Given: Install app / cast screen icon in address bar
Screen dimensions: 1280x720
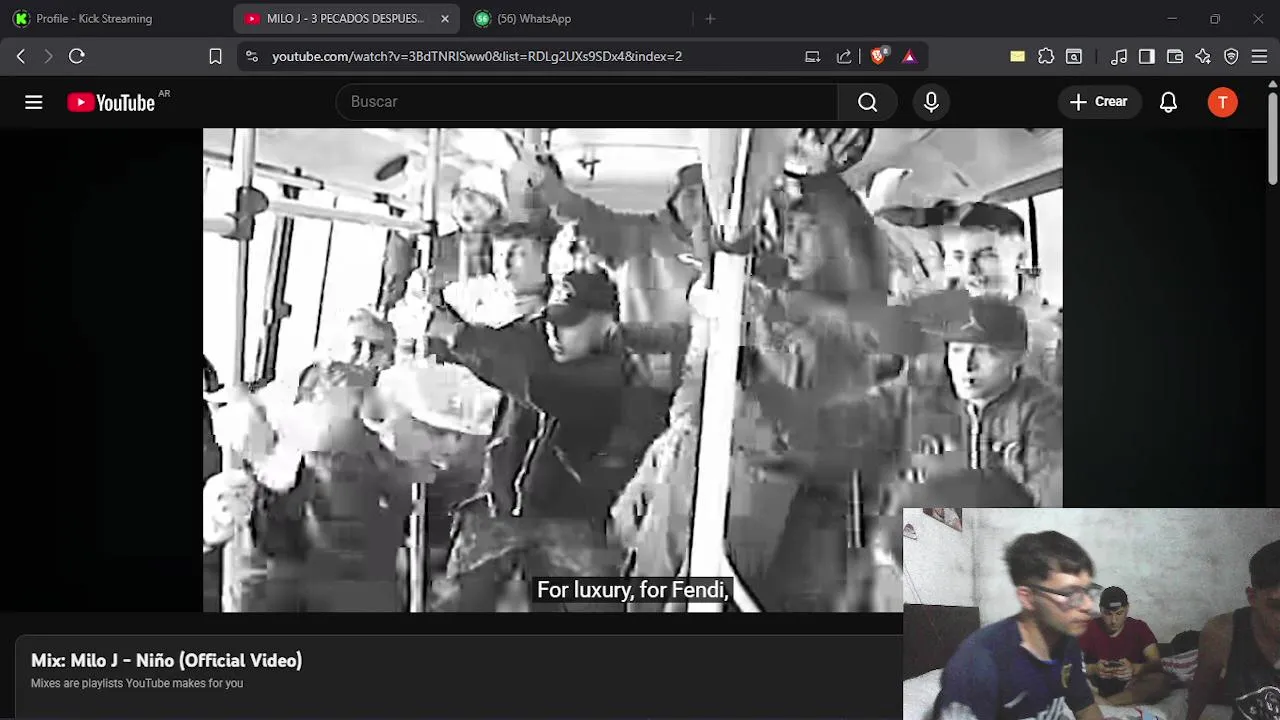Looking at the screenshot, I should tap(813, 56).
